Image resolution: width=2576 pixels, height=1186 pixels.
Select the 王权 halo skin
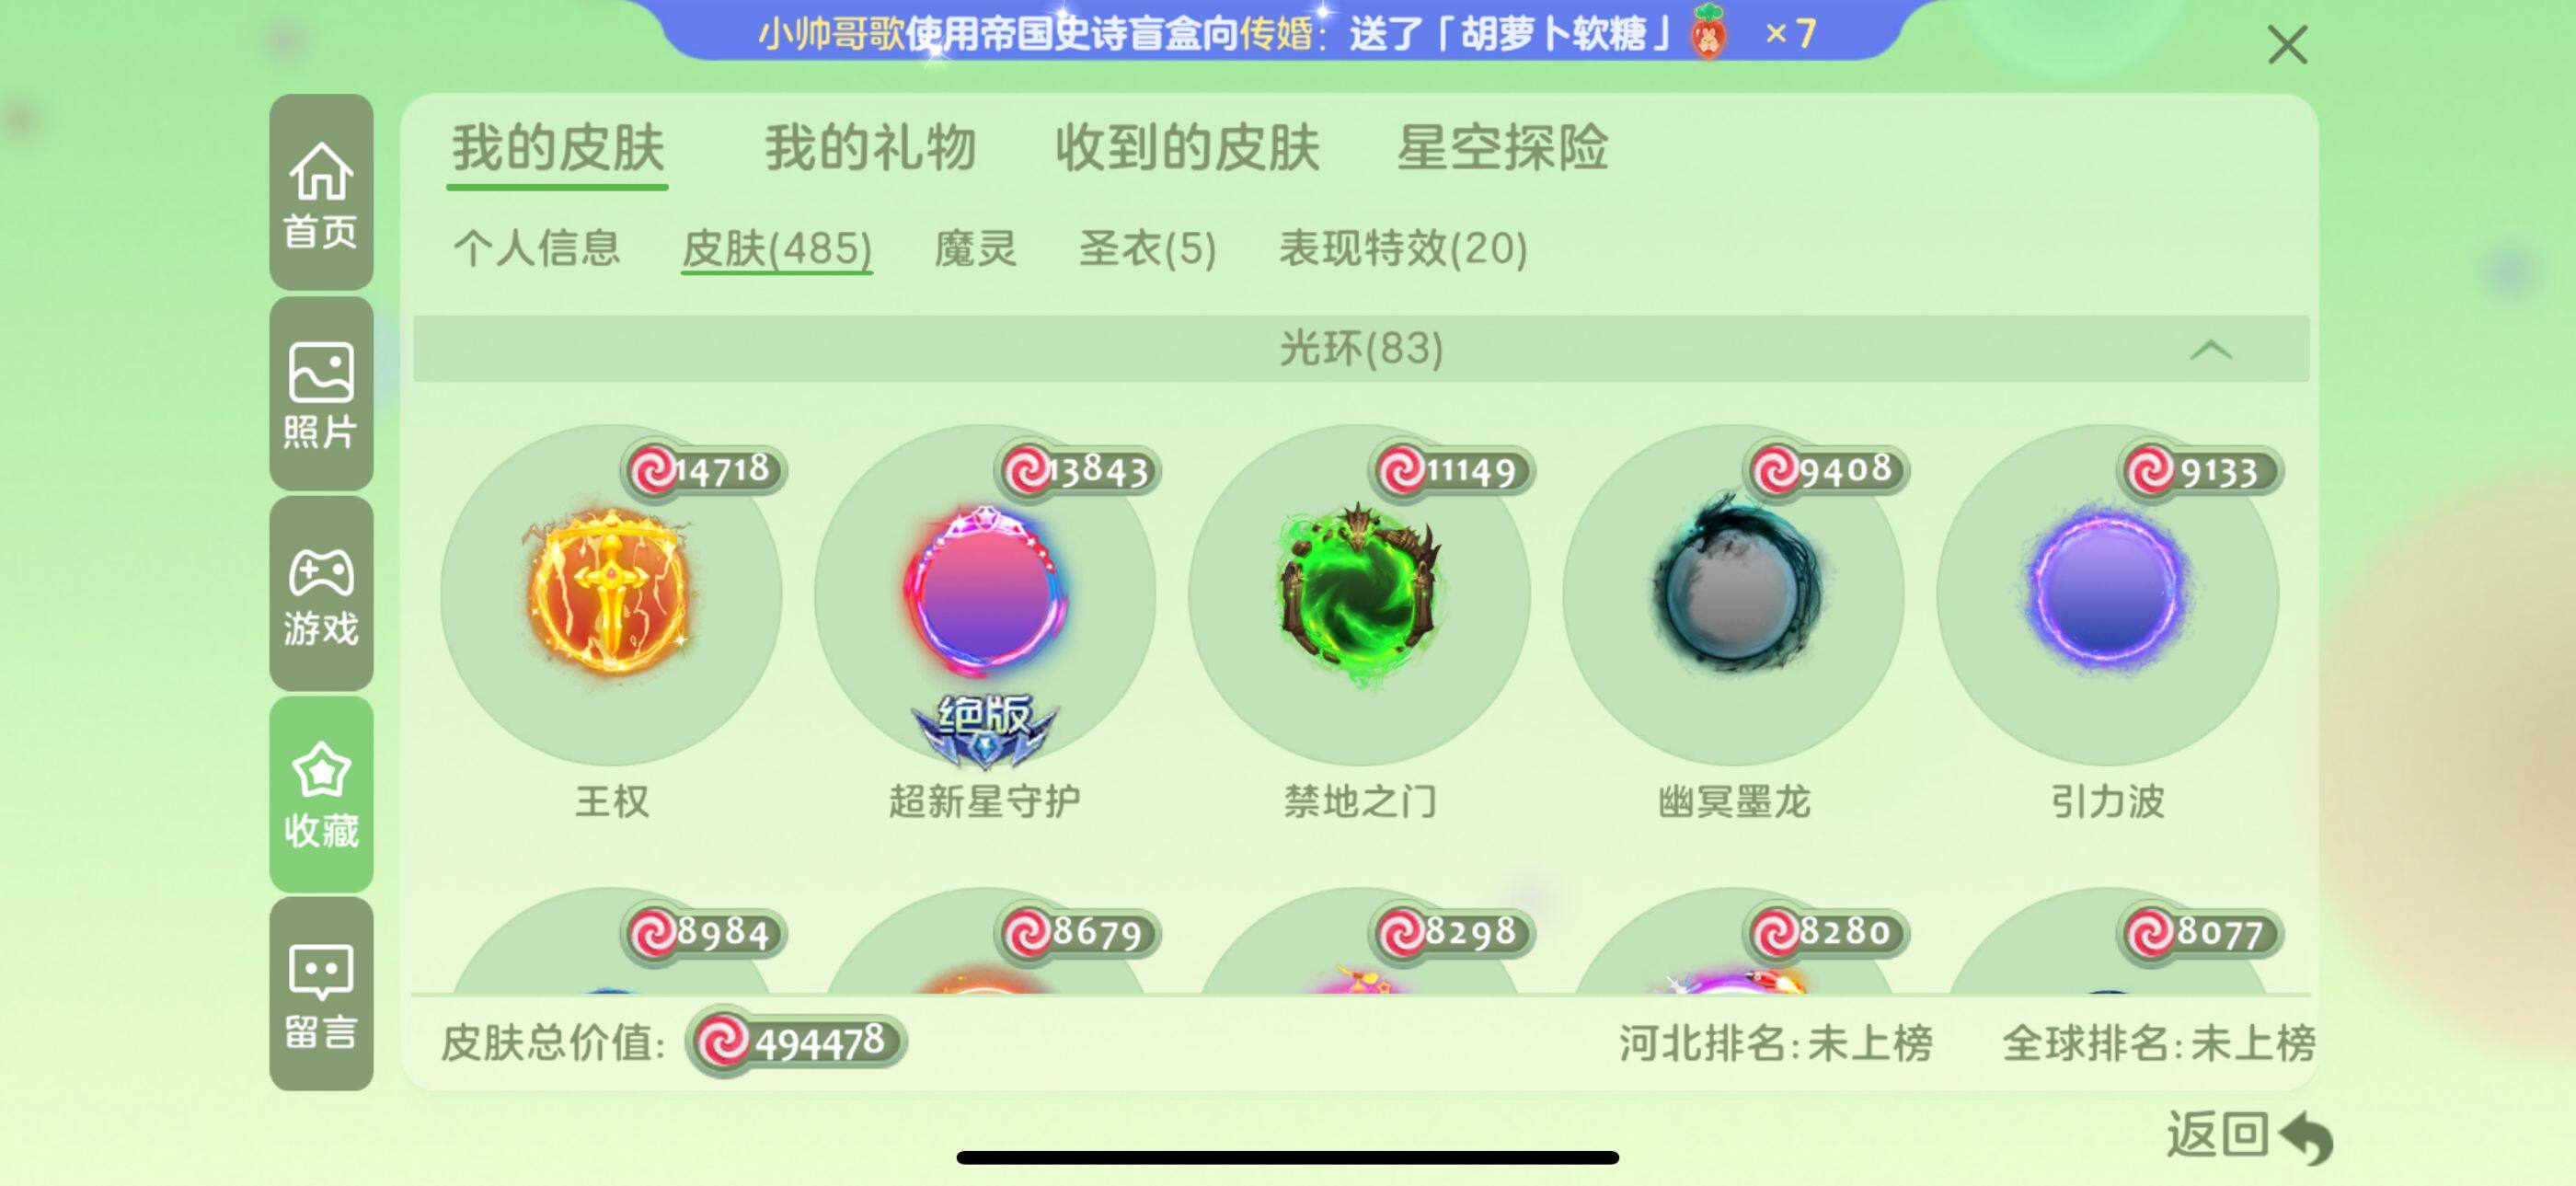click(x=611, y=596)
